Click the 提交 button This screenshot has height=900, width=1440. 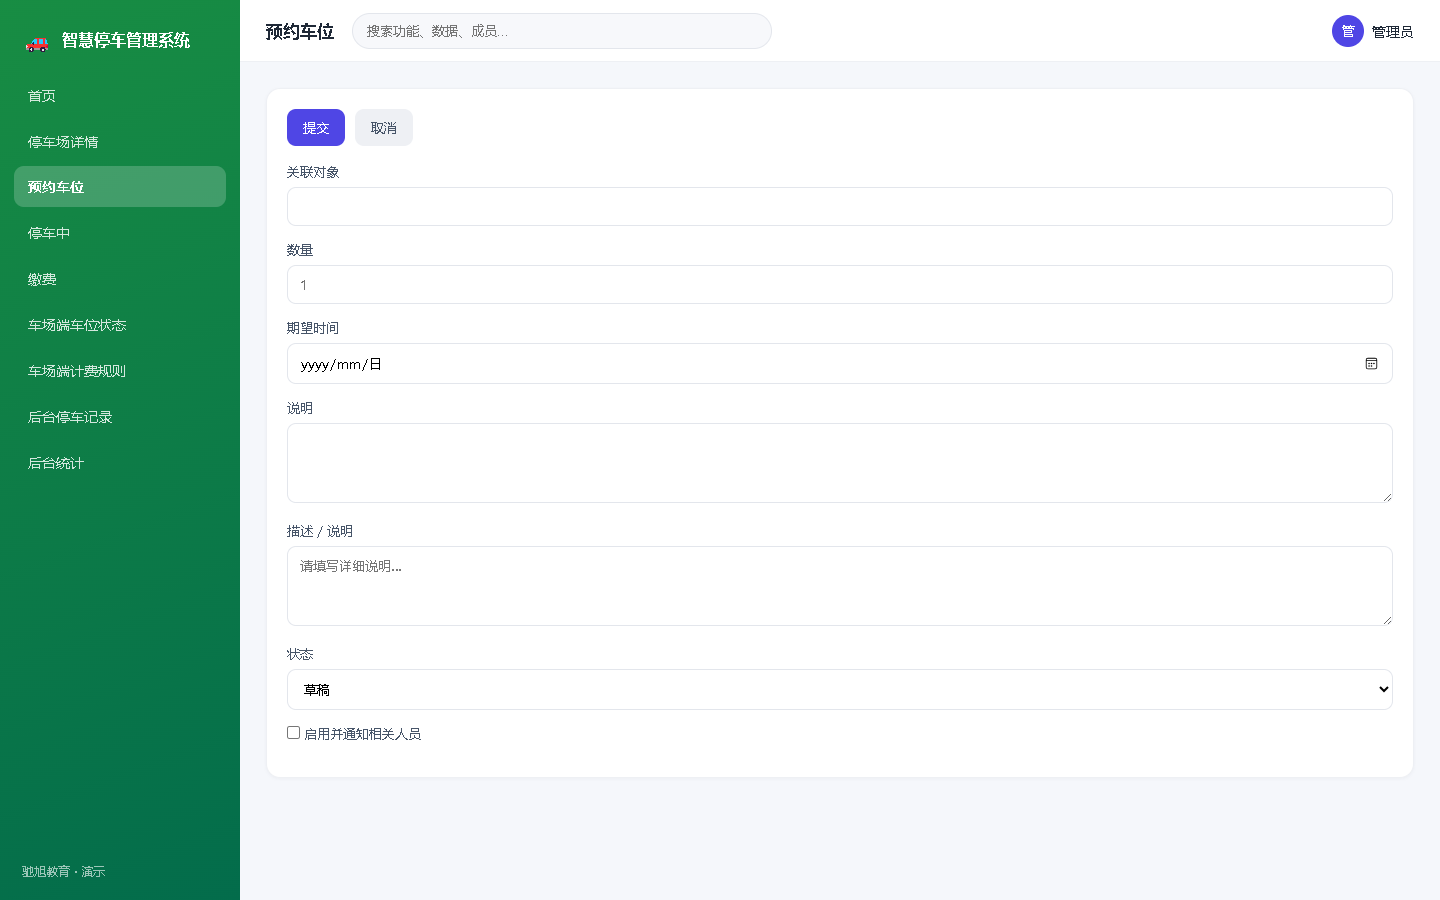pos(316,128)
